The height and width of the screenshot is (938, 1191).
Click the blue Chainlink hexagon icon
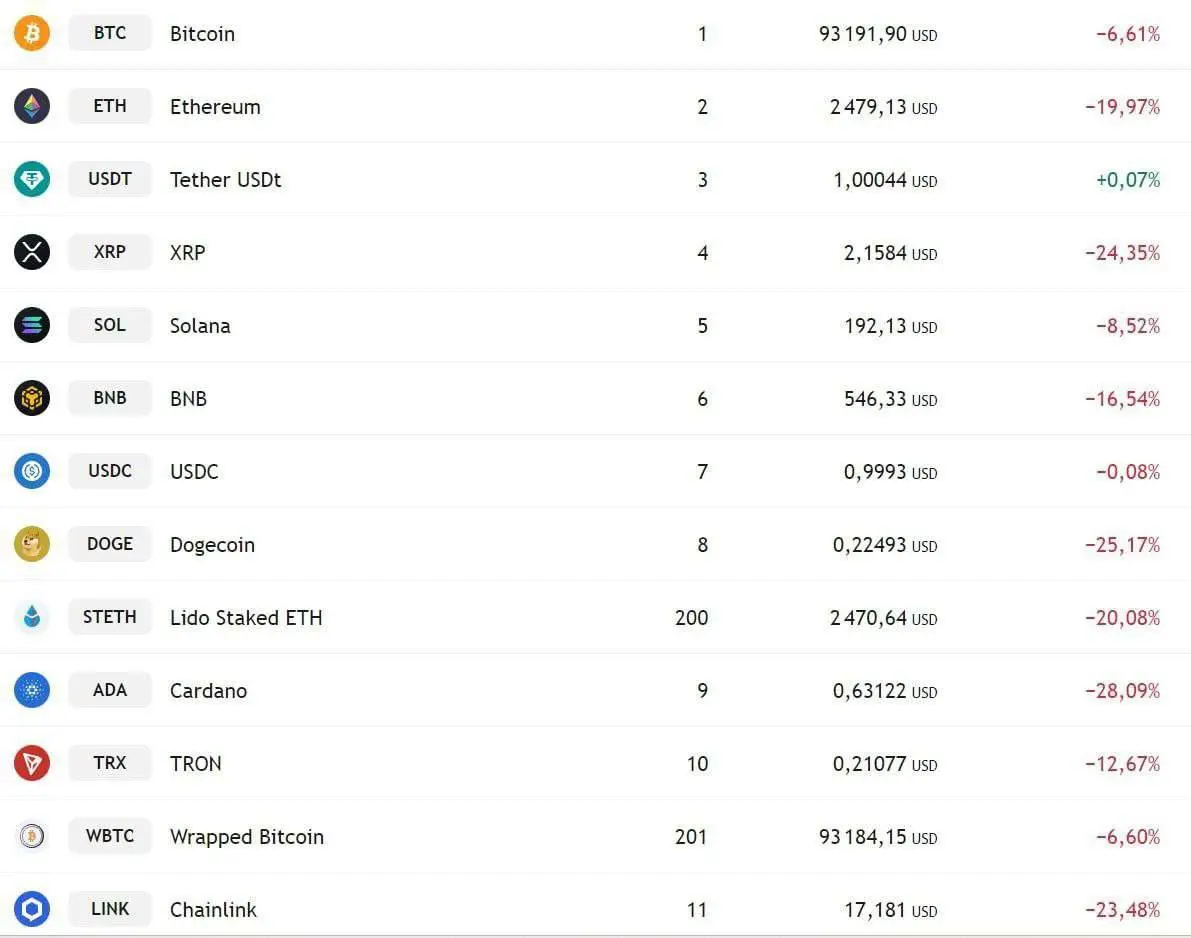[32, 908]
